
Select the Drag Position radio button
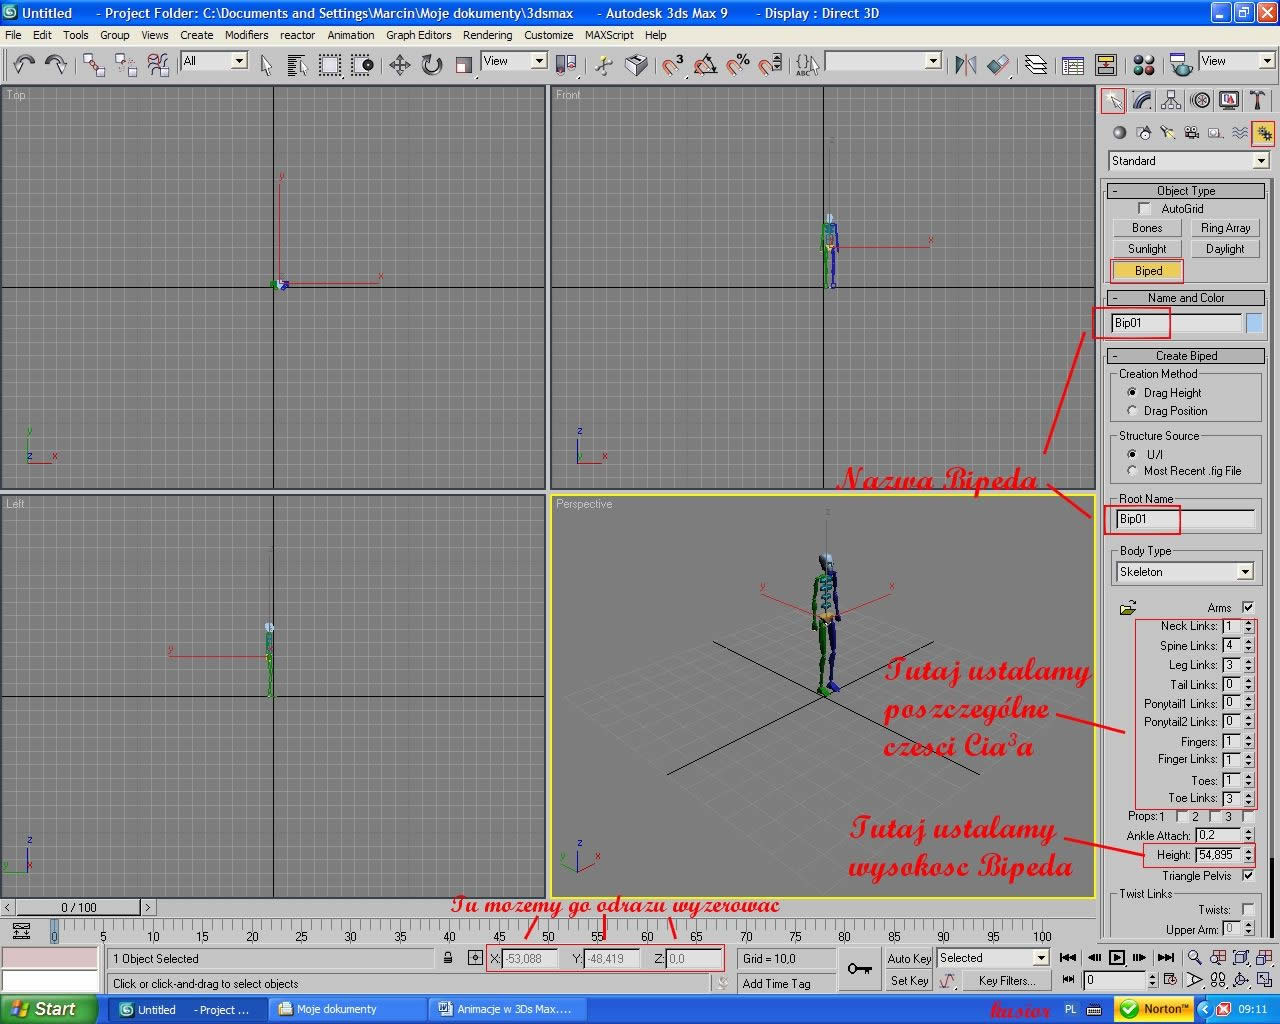pos(1132,411)
